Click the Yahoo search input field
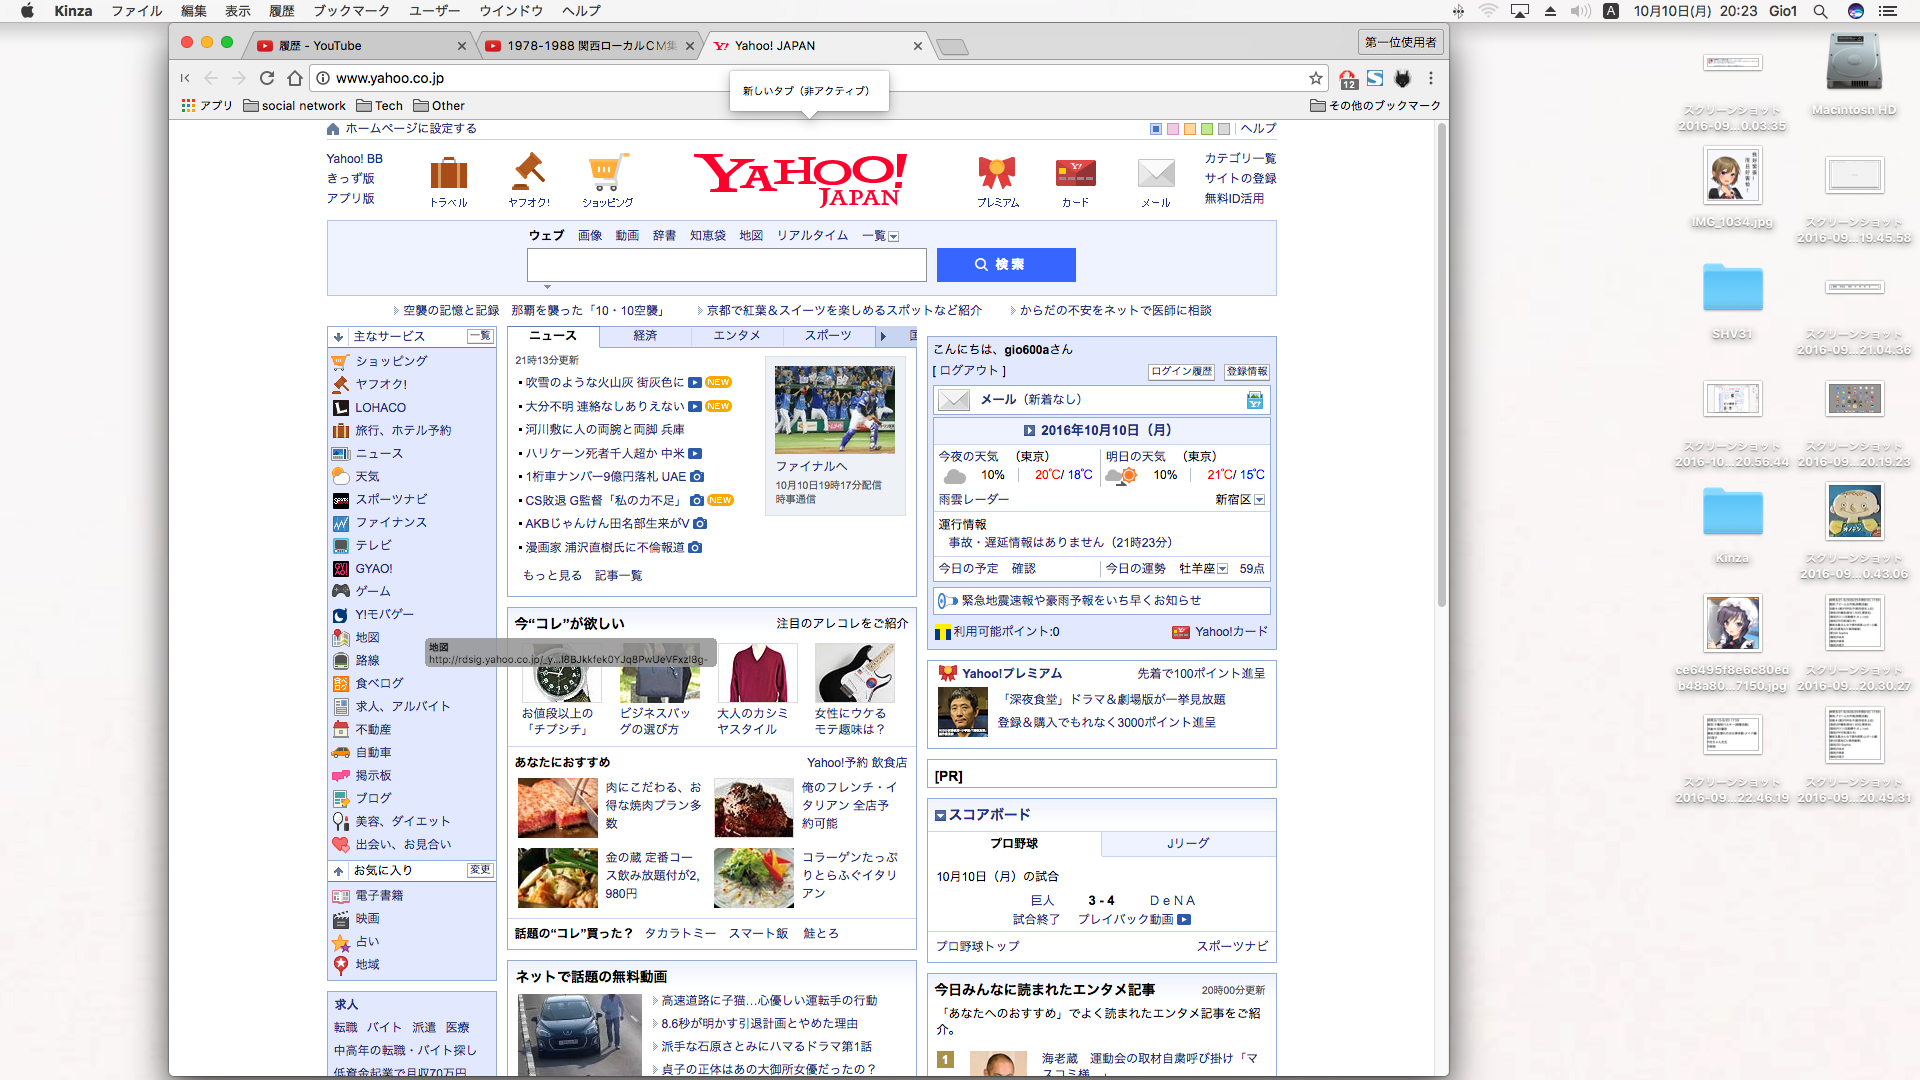The image size is (1920, 1080). click(x=727, y=265)
